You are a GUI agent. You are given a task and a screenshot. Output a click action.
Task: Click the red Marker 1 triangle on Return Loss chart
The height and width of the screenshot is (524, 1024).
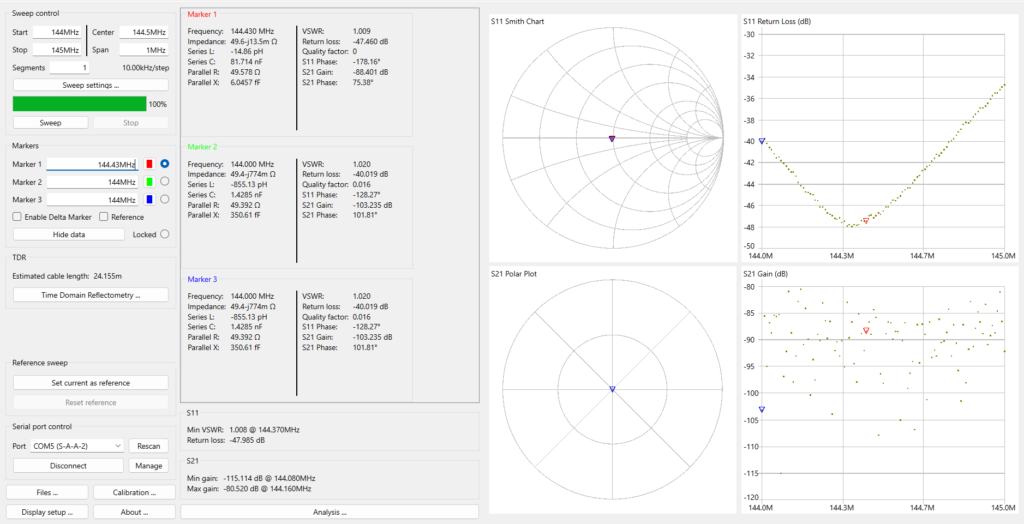866,220
